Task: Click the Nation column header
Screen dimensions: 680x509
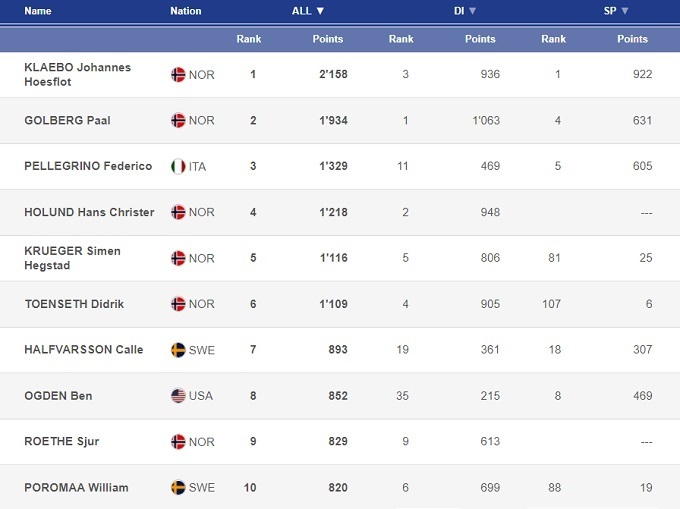Action: [186, 11]
